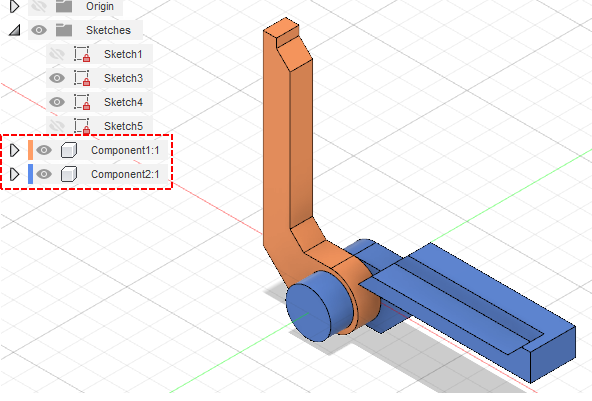Click the blue color bar of Component2:1
592x401 pixels.
[x=31, y=174]
